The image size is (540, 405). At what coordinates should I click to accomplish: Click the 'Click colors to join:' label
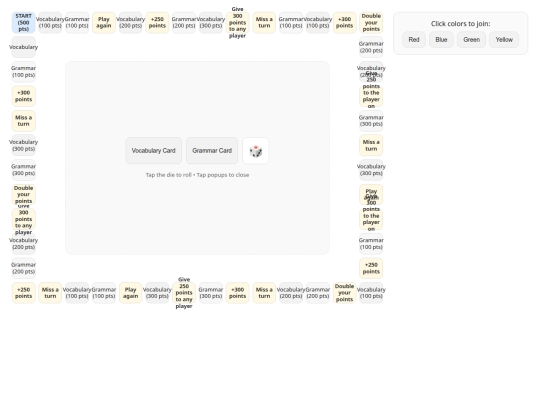coord(460,24)
